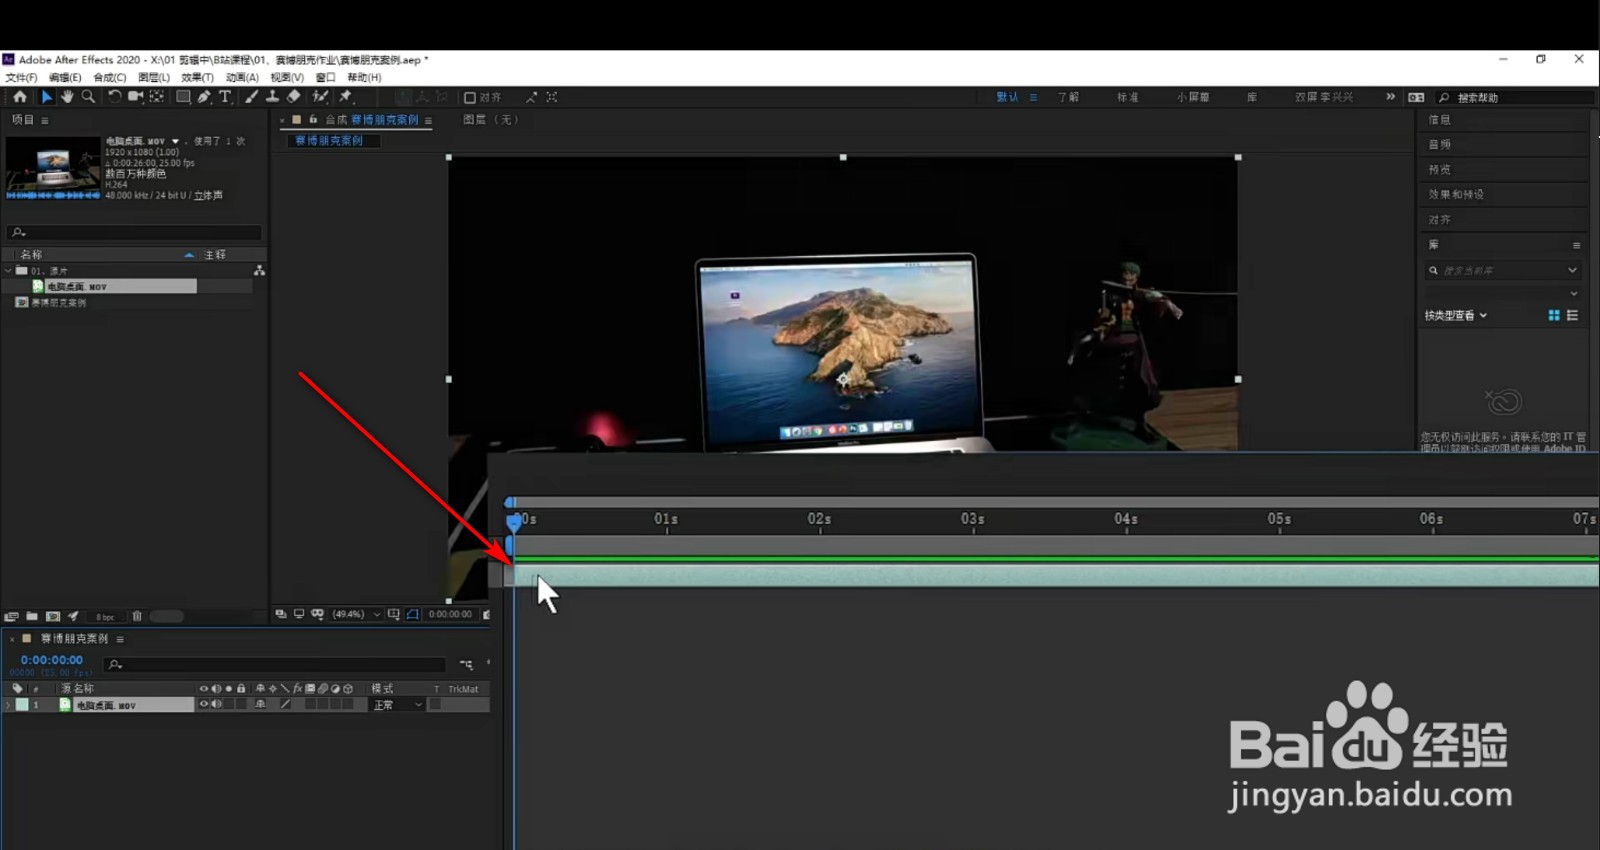Select the Brush tool
The width and height of the screenshot is (1600, 850).
pyautogui.click(x=251, y=97)
